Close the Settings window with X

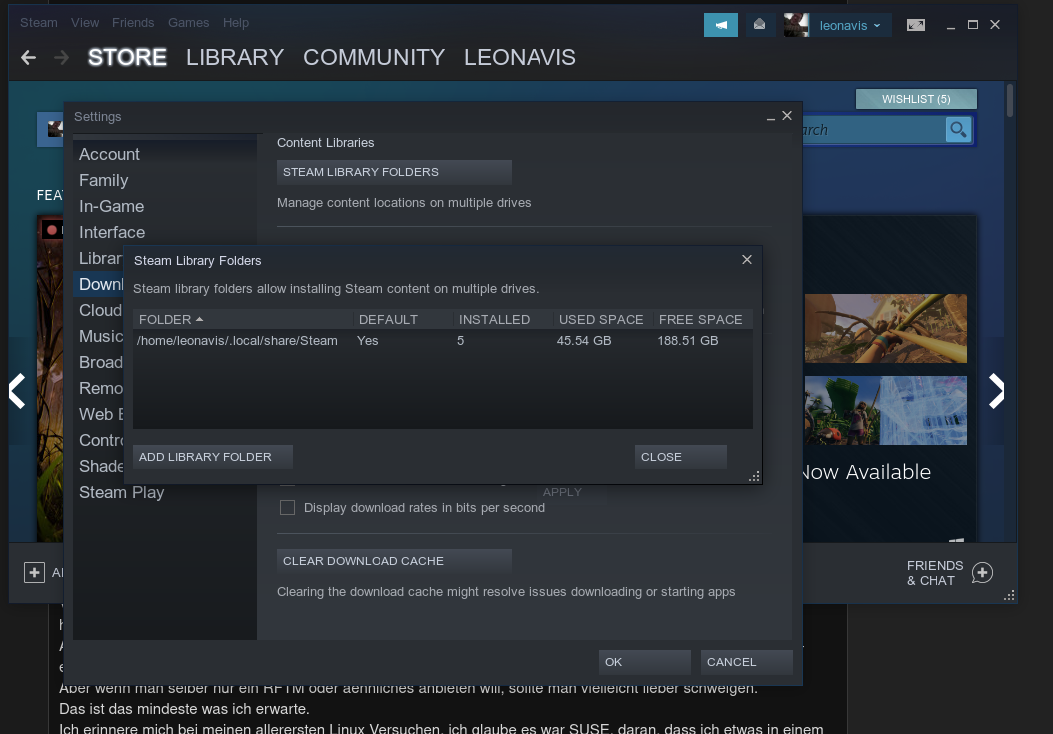pos(787,116)
